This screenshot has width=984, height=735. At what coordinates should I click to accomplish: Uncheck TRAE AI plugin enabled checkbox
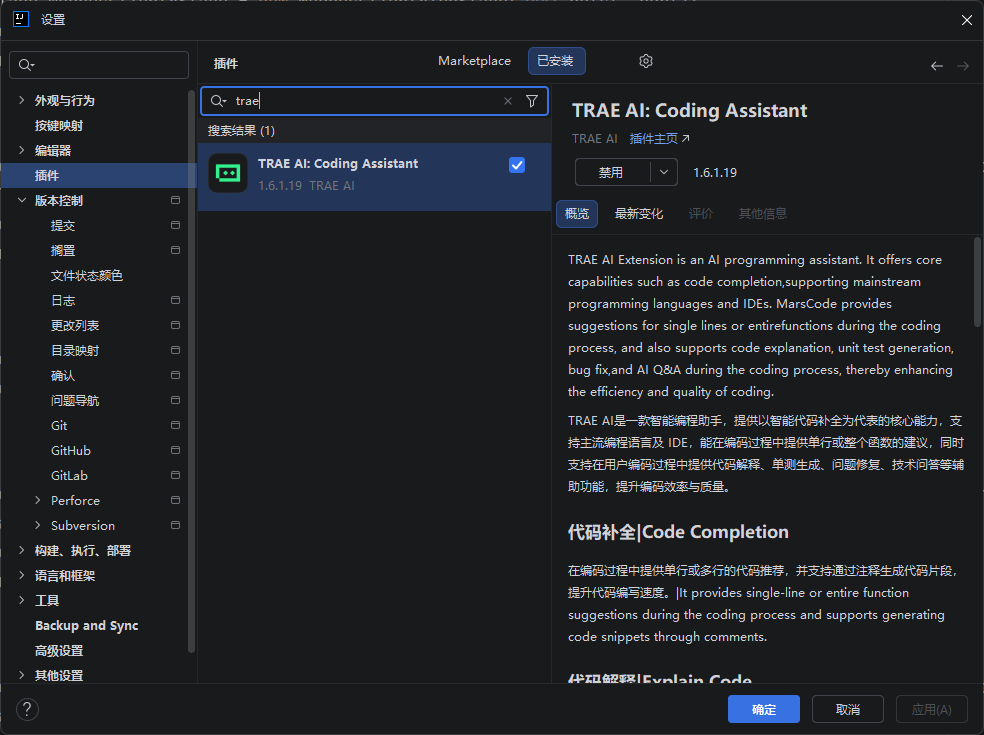click(517, 165)
